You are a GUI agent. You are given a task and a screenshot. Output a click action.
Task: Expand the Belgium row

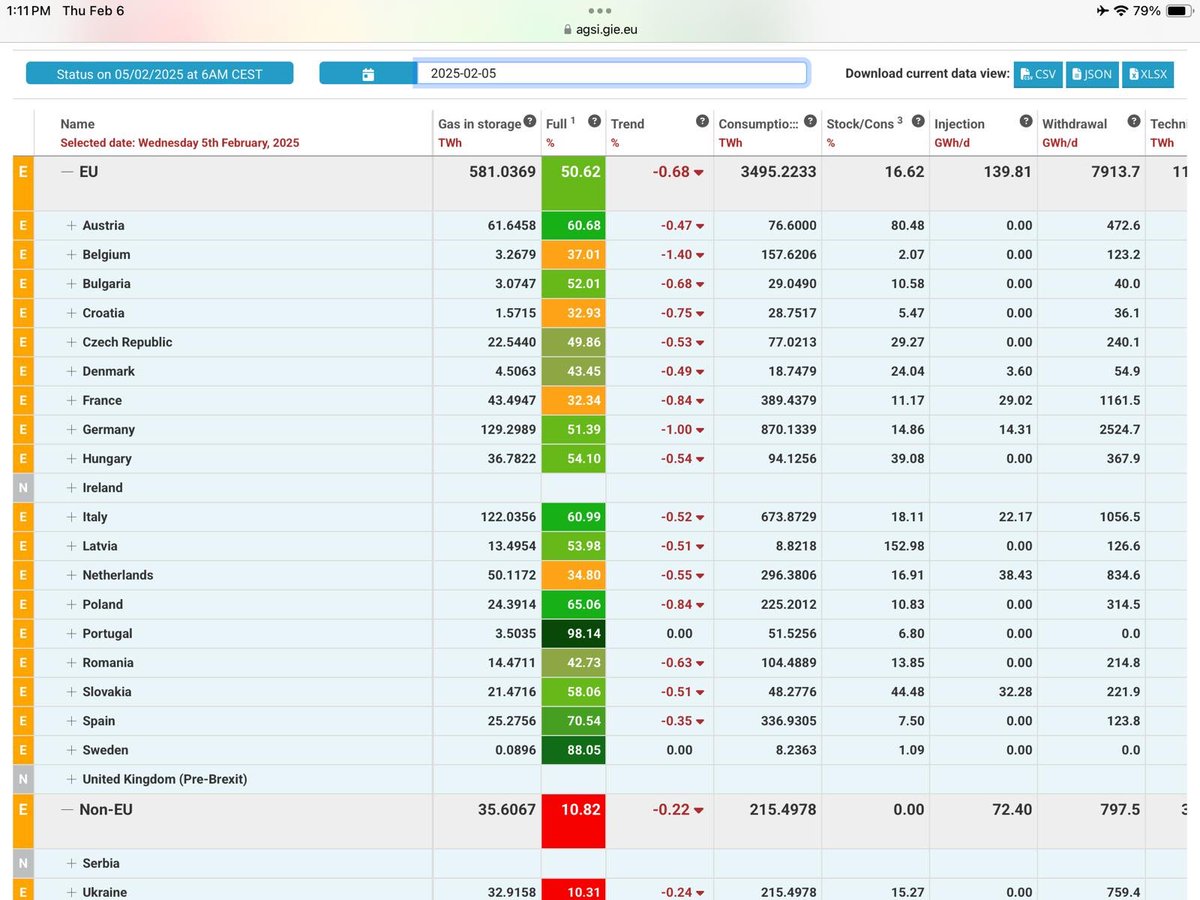click(x=72, y=255)
